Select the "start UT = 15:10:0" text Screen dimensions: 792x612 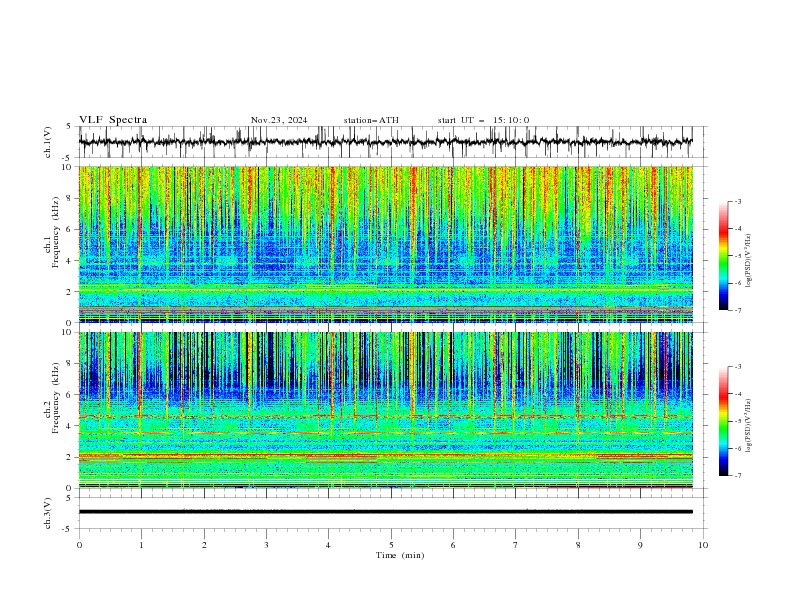point(483,120)
